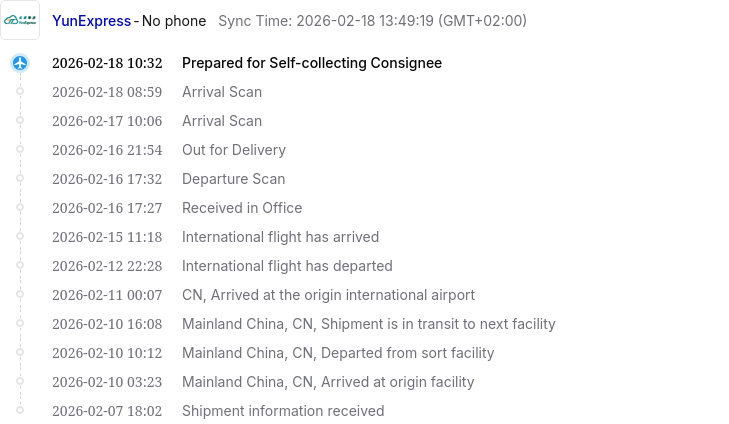Click timeline marker for Received in Office
The image size is (729, 424).
pos(20,208)
